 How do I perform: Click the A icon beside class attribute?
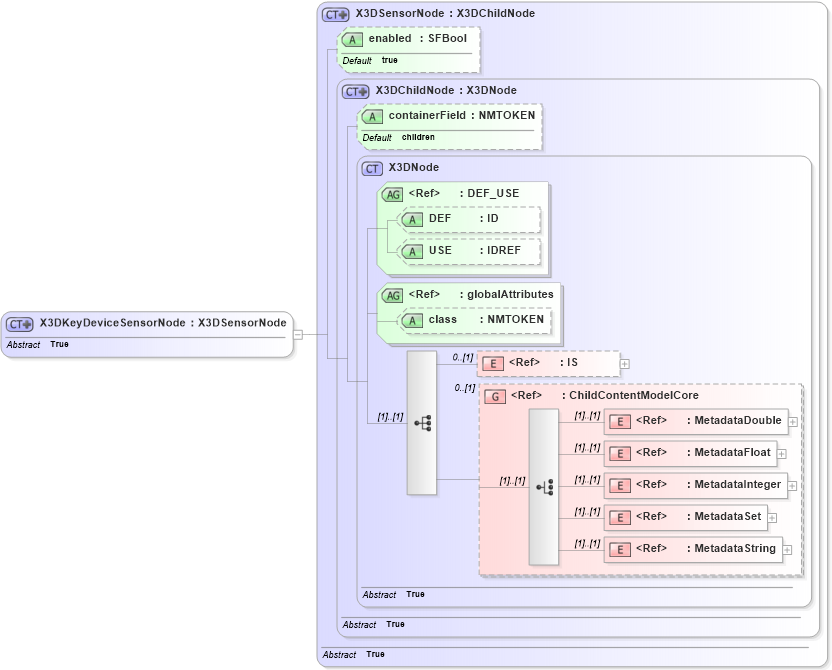(x=413, y=320)
